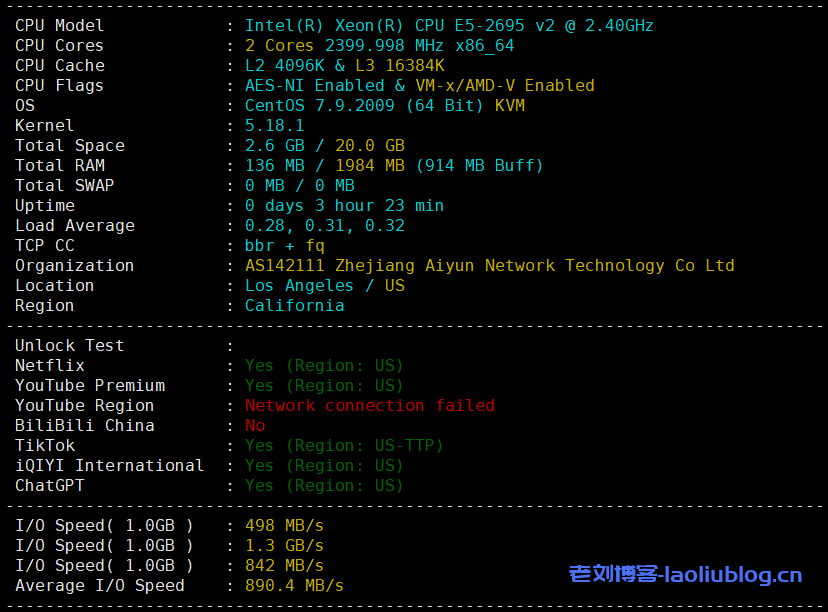Click the bbr + fq TCP CC value
Screen dimensions: 828x612
(284, 246)
